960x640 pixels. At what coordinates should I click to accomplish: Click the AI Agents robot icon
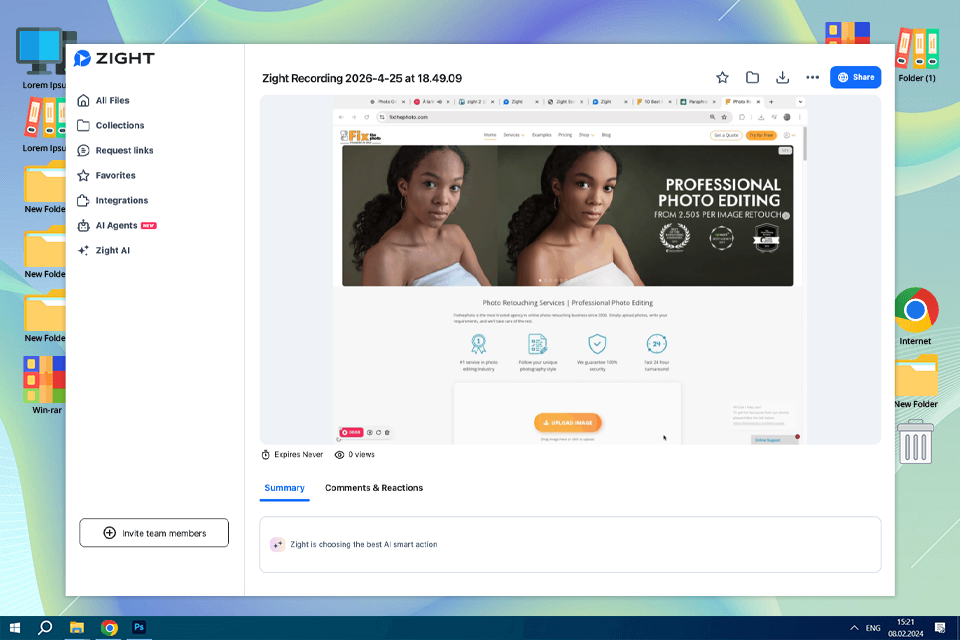(x=83, y=225)
